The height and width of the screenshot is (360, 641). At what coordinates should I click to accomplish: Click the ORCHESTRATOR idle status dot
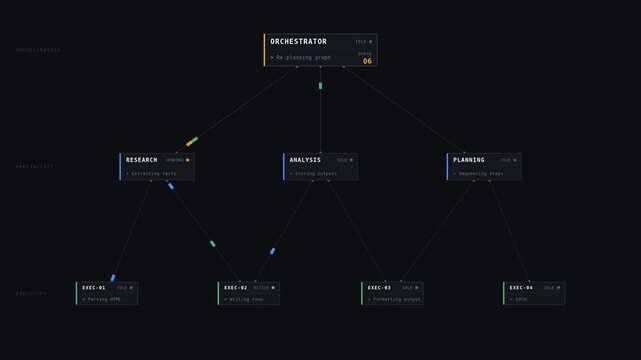[x=370, y=42]
